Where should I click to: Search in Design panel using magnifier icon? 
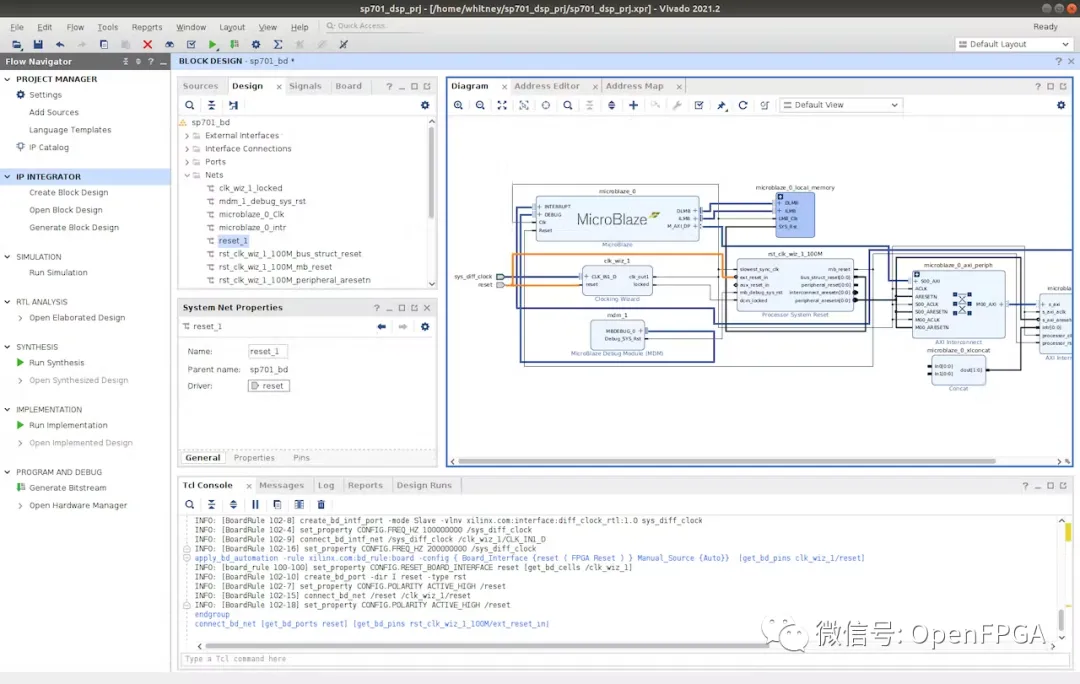189,105
